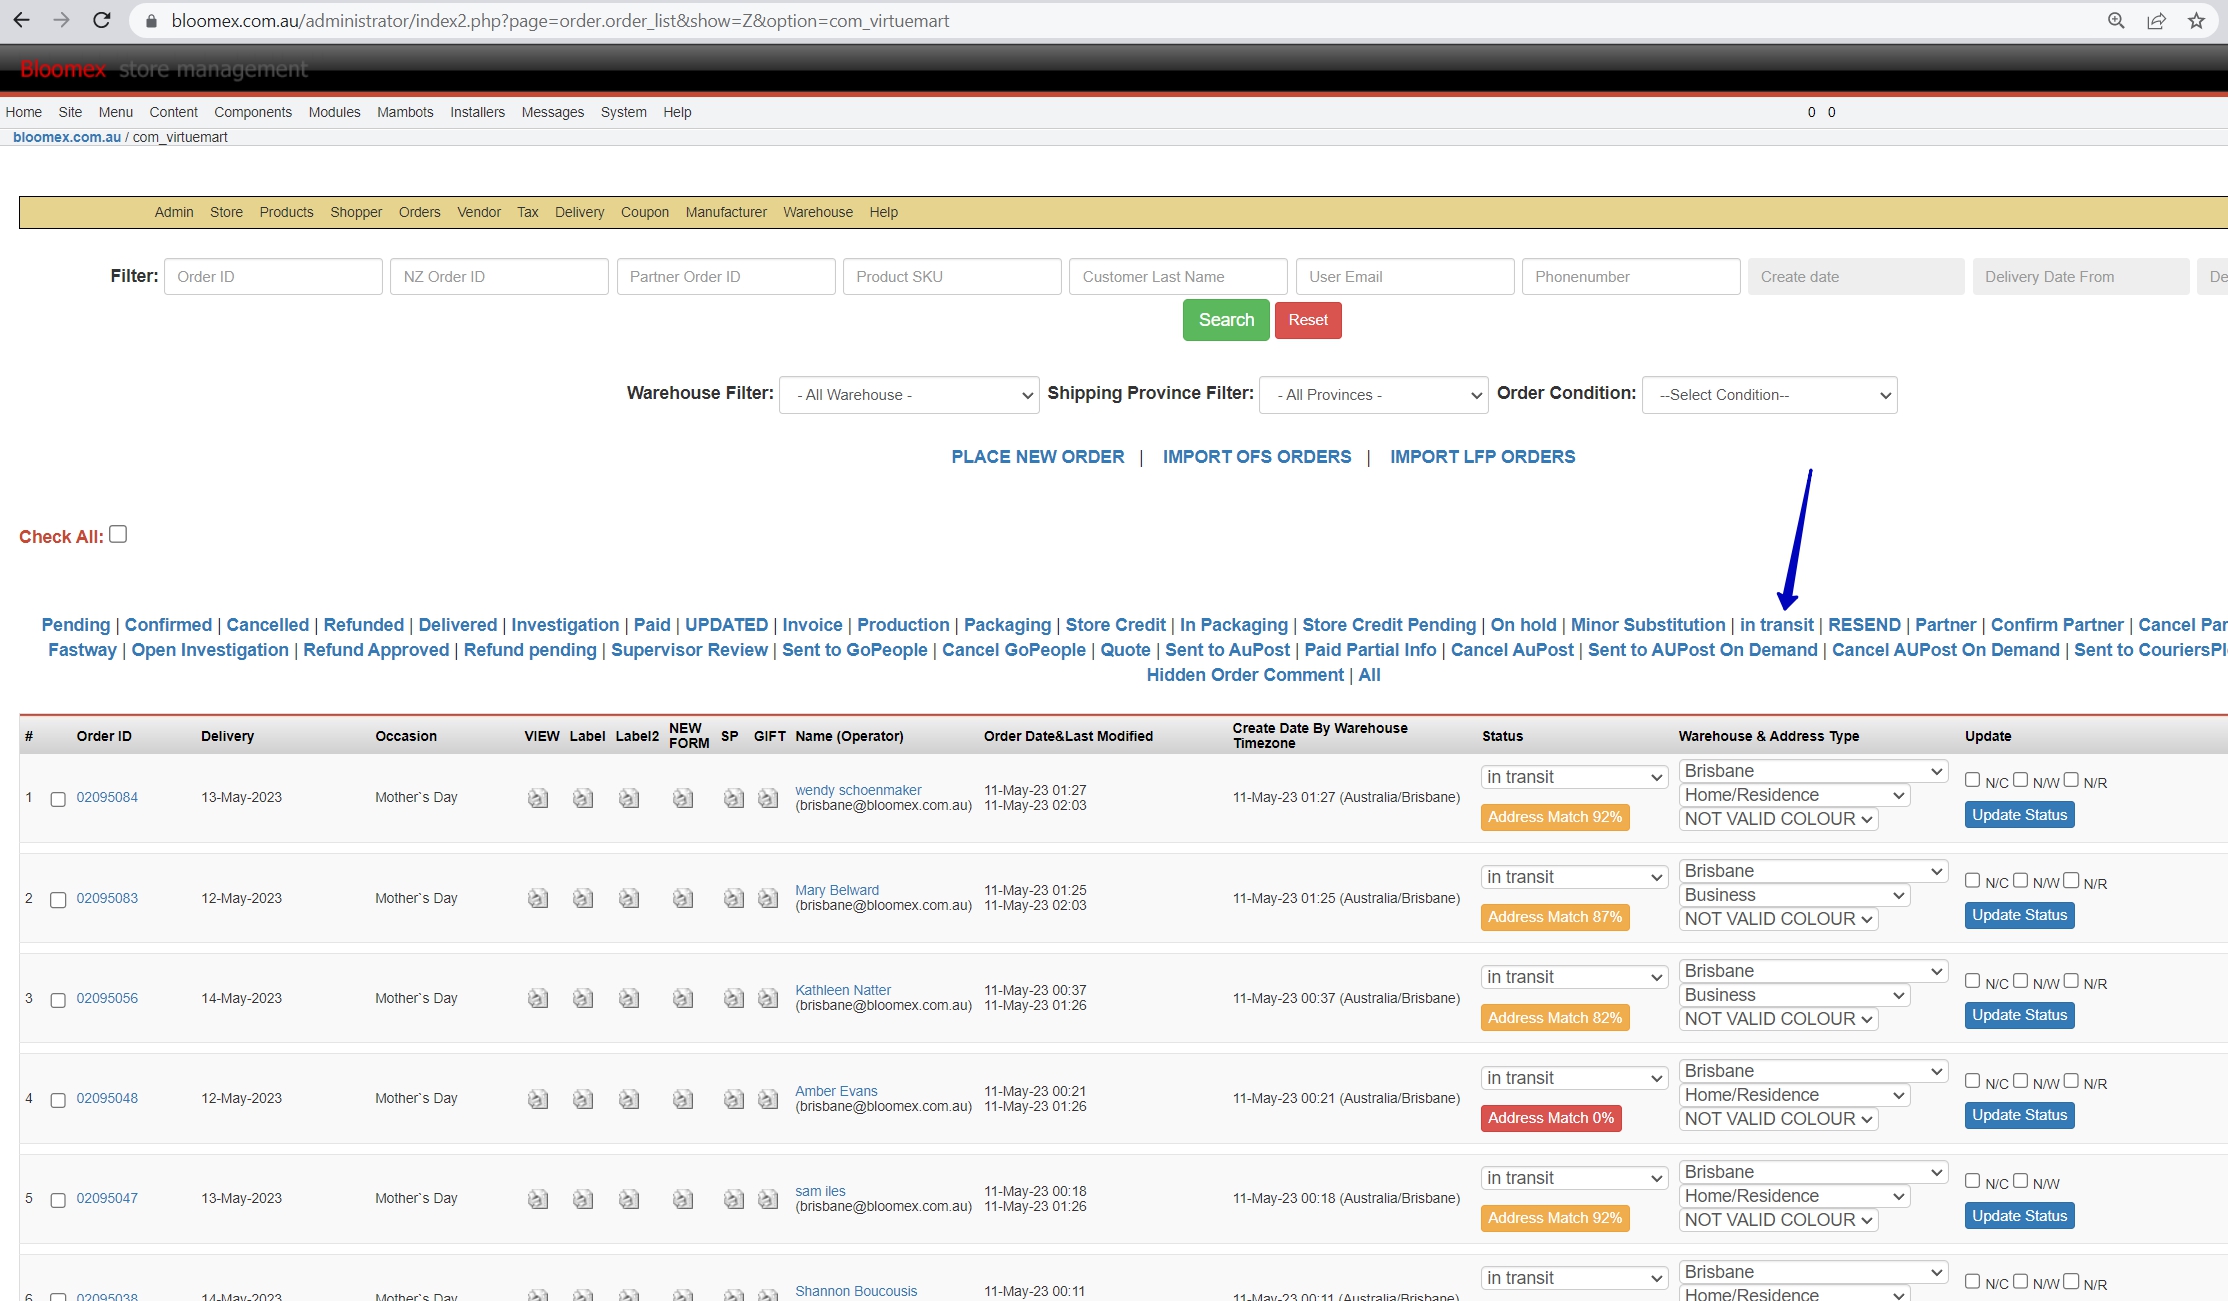
Task: Open VIEW icon for order 02095083
Action: pyautogui.click(x=538, y=898)
